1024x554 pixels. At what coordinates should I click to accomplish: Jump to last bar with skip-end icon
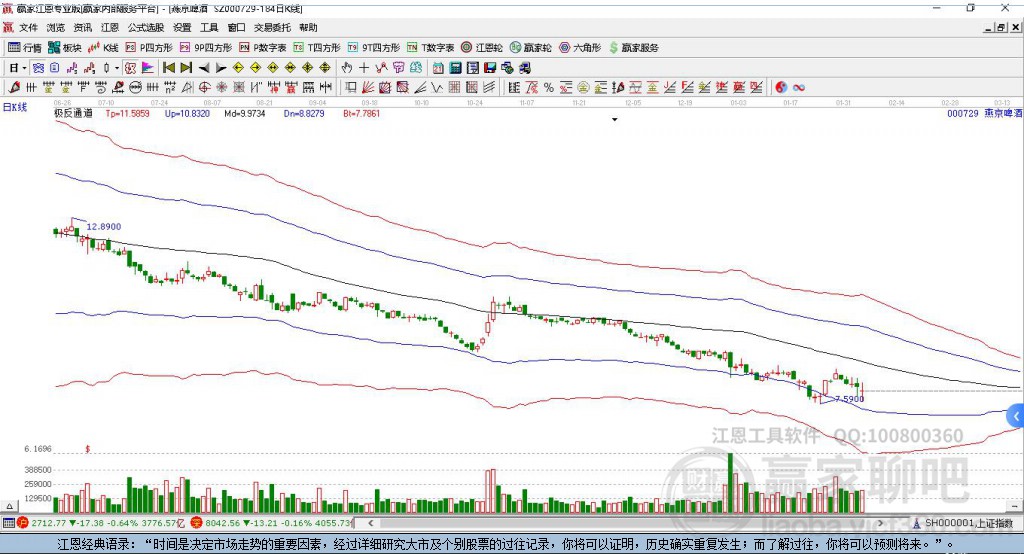coord(186,68)
